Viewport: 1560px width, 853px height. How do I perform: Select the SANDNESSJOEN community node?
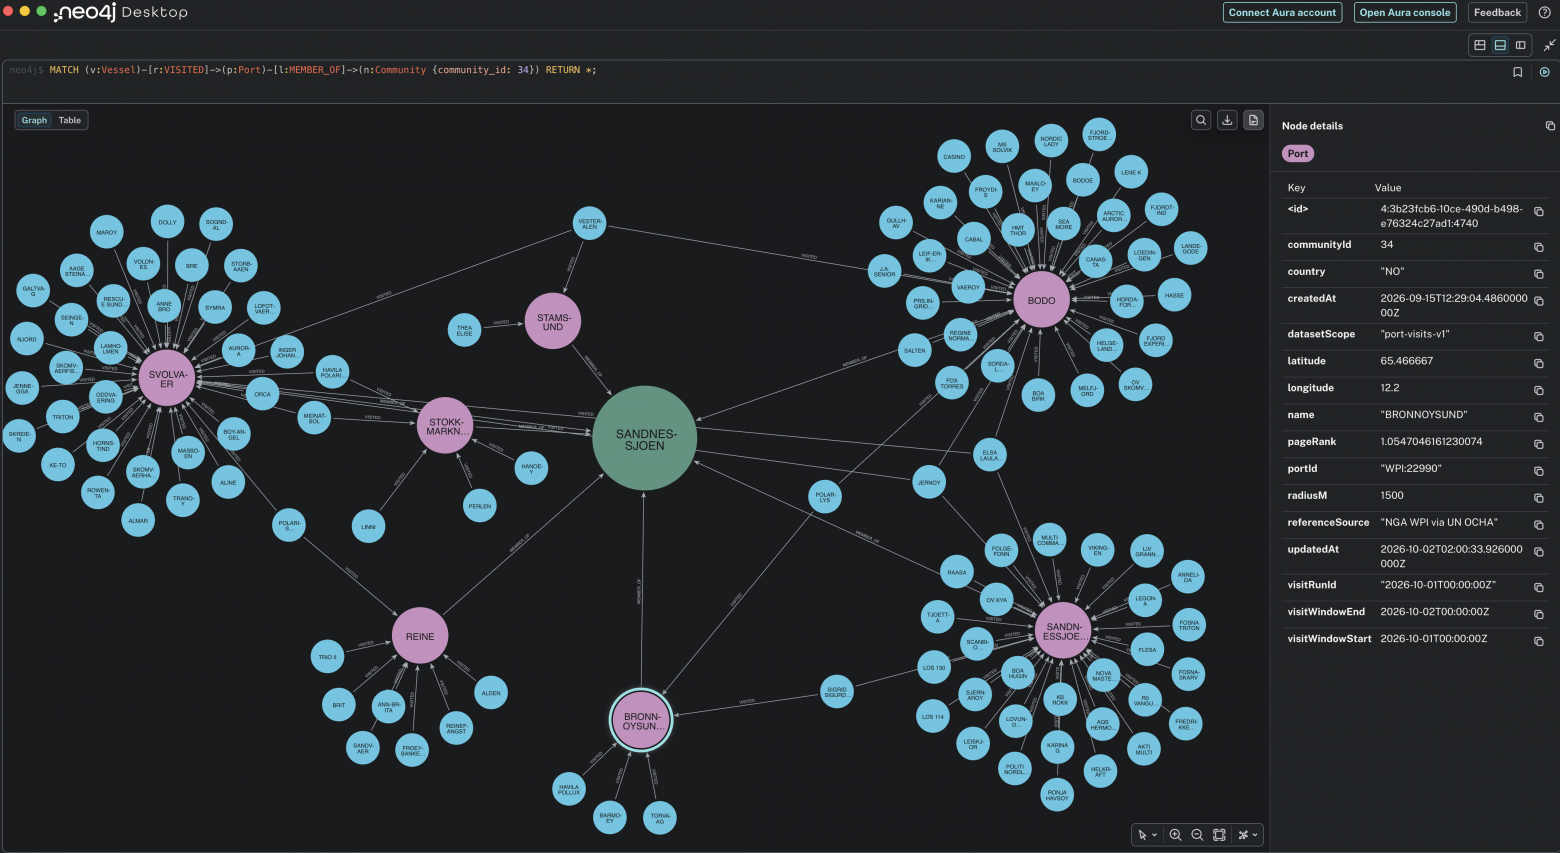[x=645, y=439]
